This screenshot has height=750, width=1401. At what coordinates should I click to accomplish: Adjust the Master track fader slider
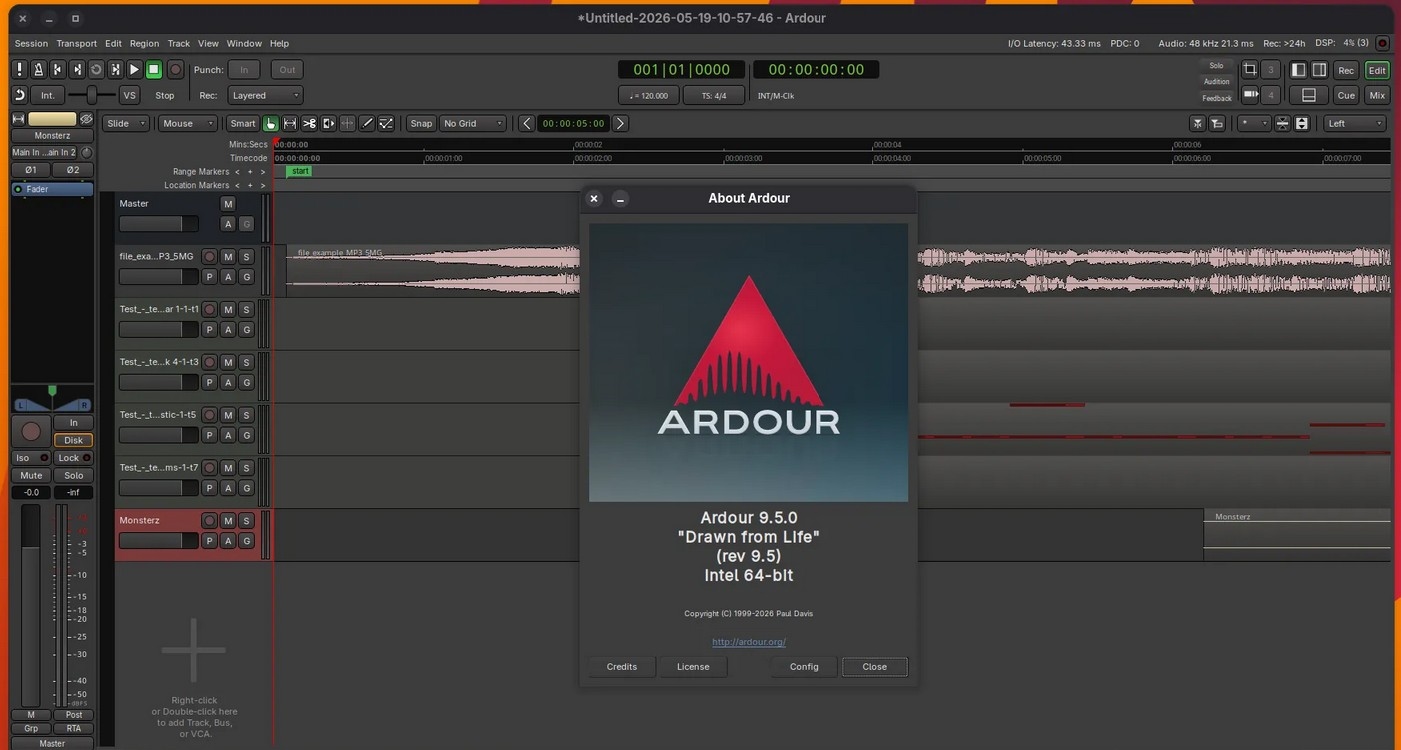pyautogui.click(x=158, y=224)
